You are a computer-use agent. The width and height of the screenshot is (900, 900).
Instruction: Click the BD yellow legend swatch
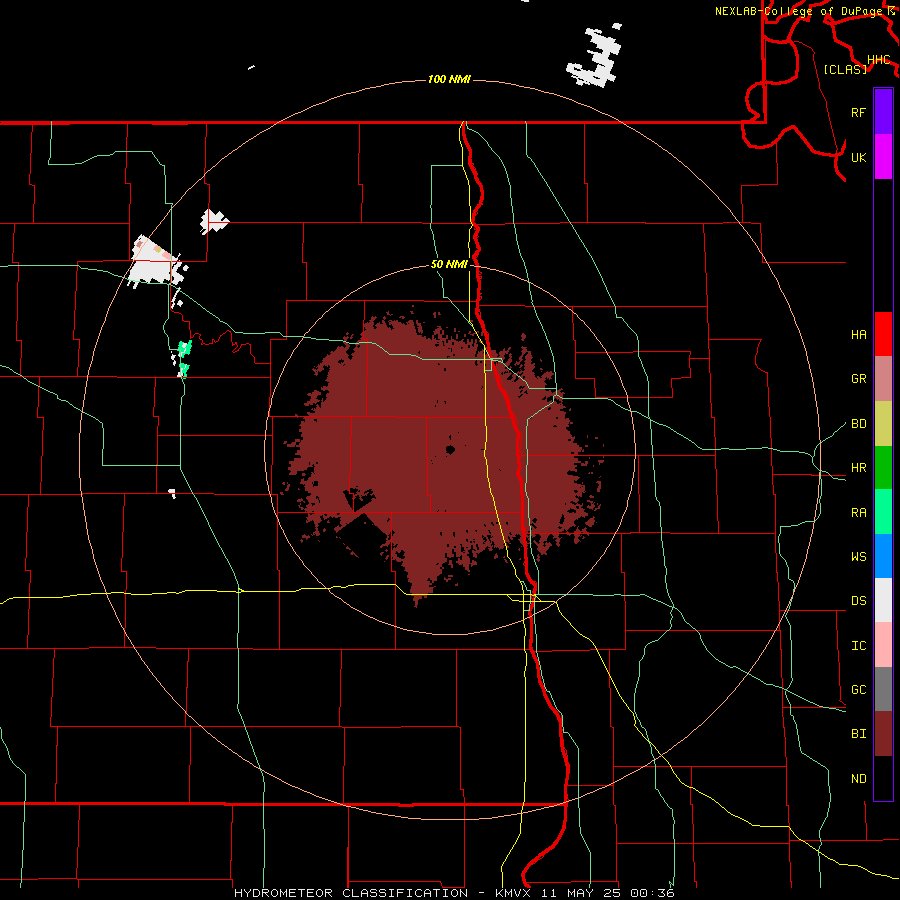pyautogui.click(x=883, y=424)
